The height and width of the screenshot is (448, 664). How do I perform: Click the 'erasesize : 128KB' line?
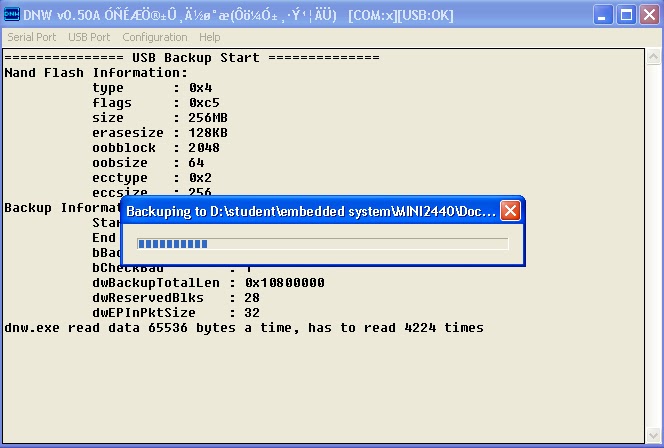[x=160, y=133]
